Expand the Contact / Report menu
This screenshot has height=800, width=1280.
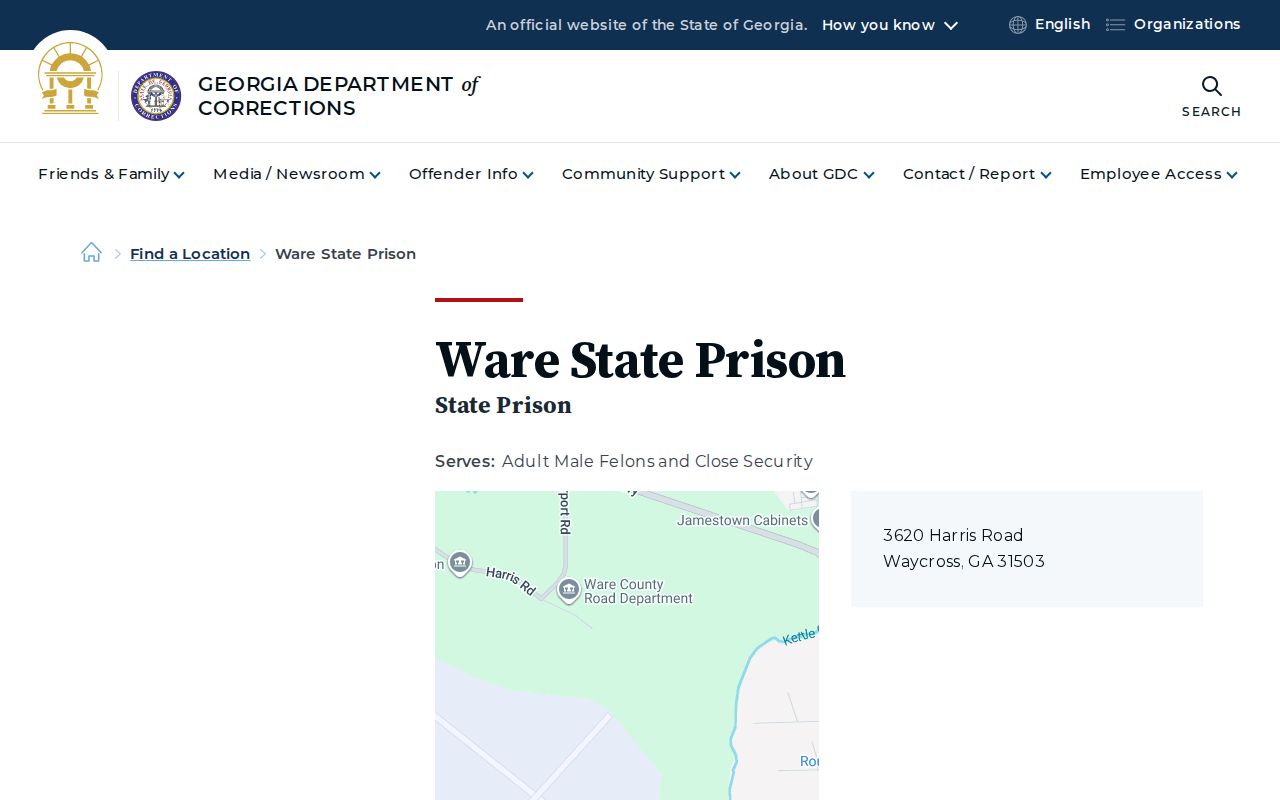977,174
